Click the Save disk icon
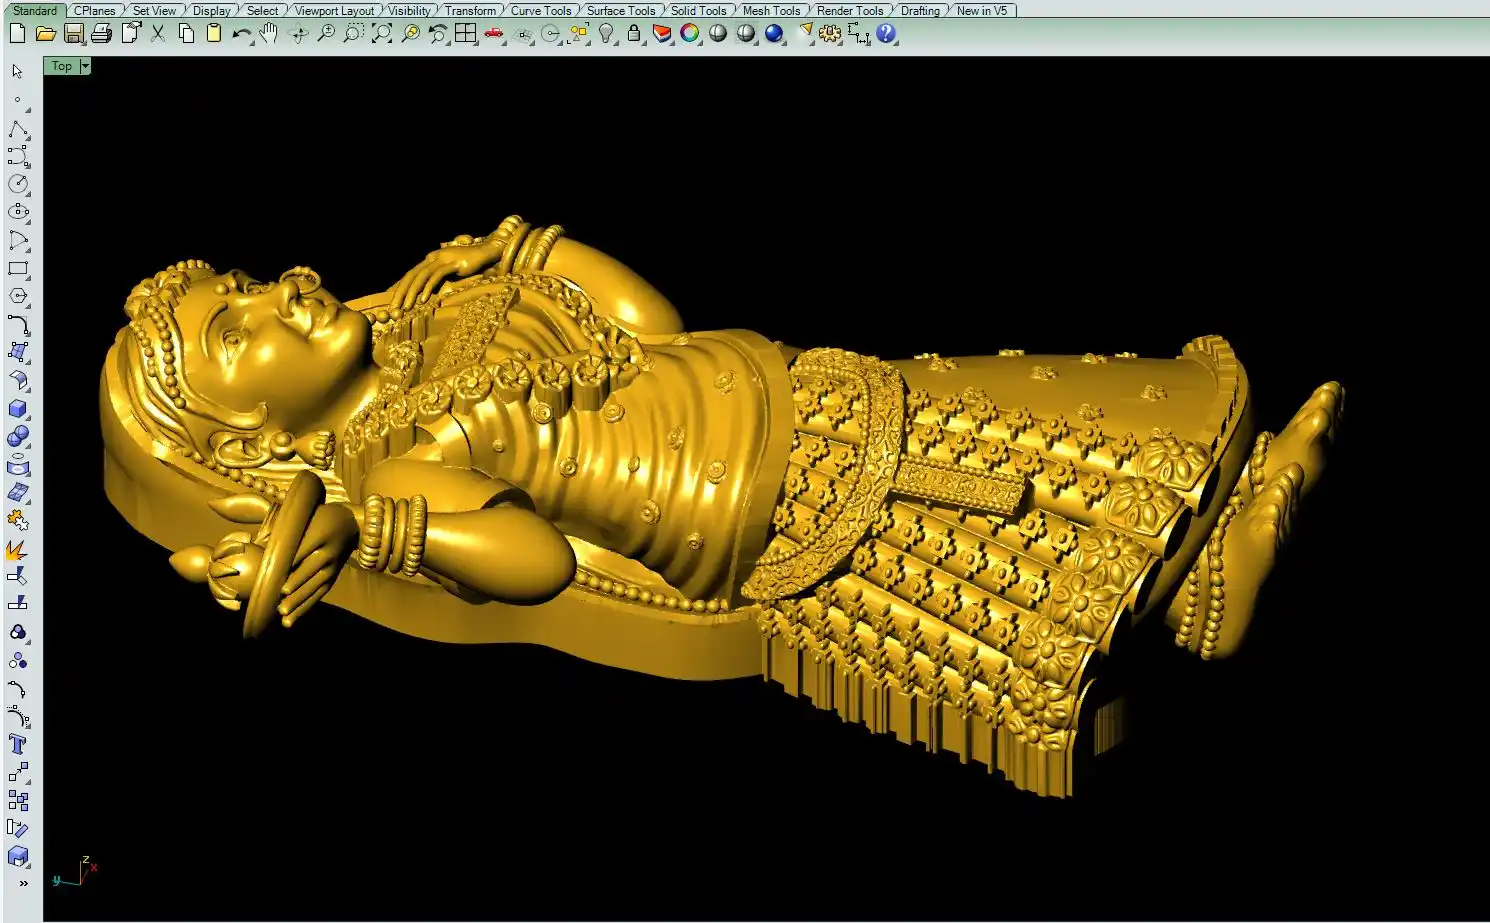The image size is (1490, 923). coord(73,33)
